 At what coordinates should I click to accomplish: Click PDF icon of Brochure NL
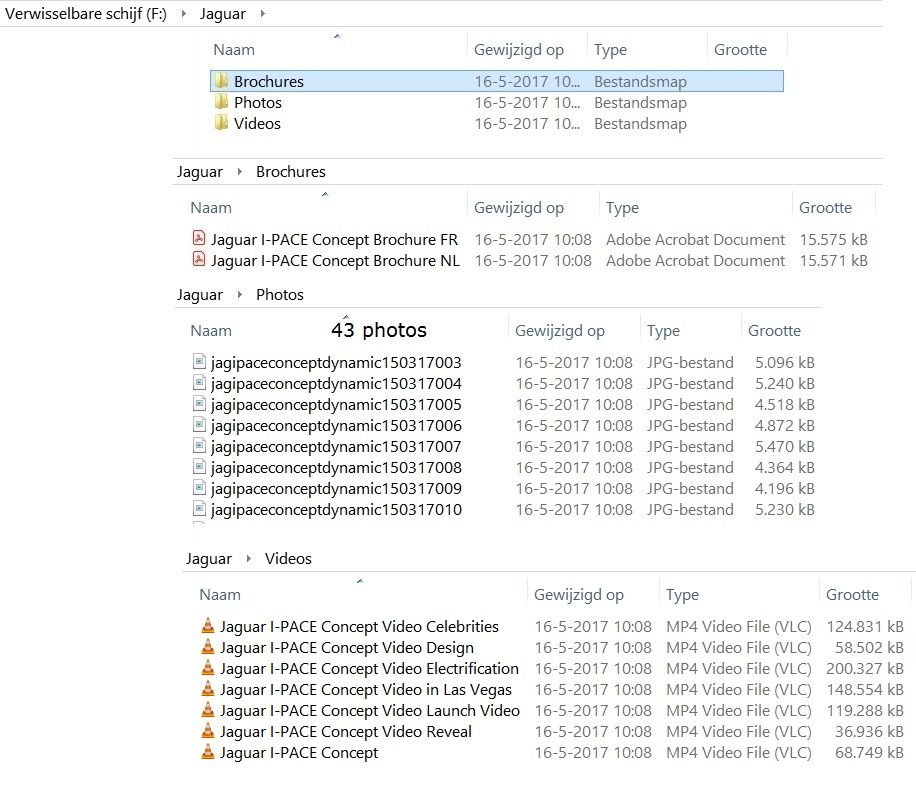(199, 259)
